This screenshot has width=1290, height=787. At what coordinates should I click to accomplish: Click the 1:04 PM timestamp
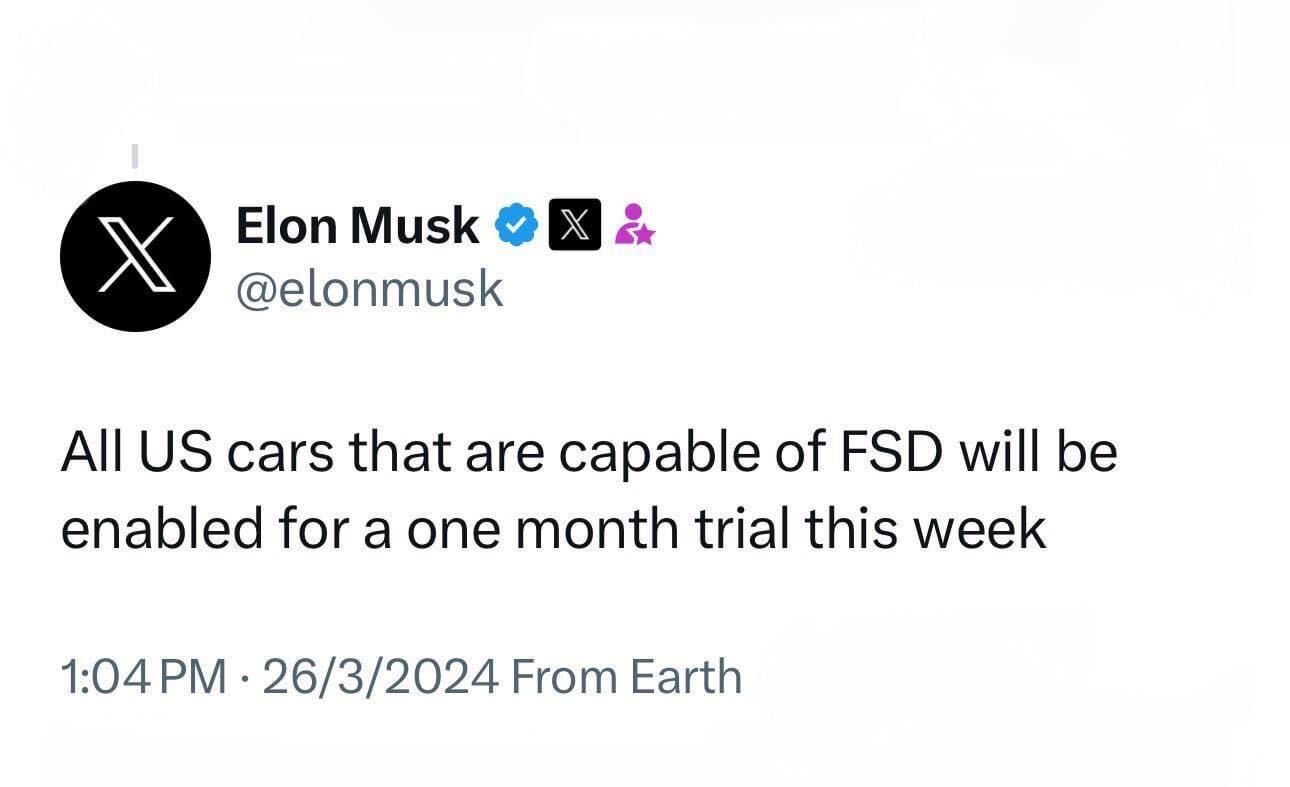tap(143, 677)
